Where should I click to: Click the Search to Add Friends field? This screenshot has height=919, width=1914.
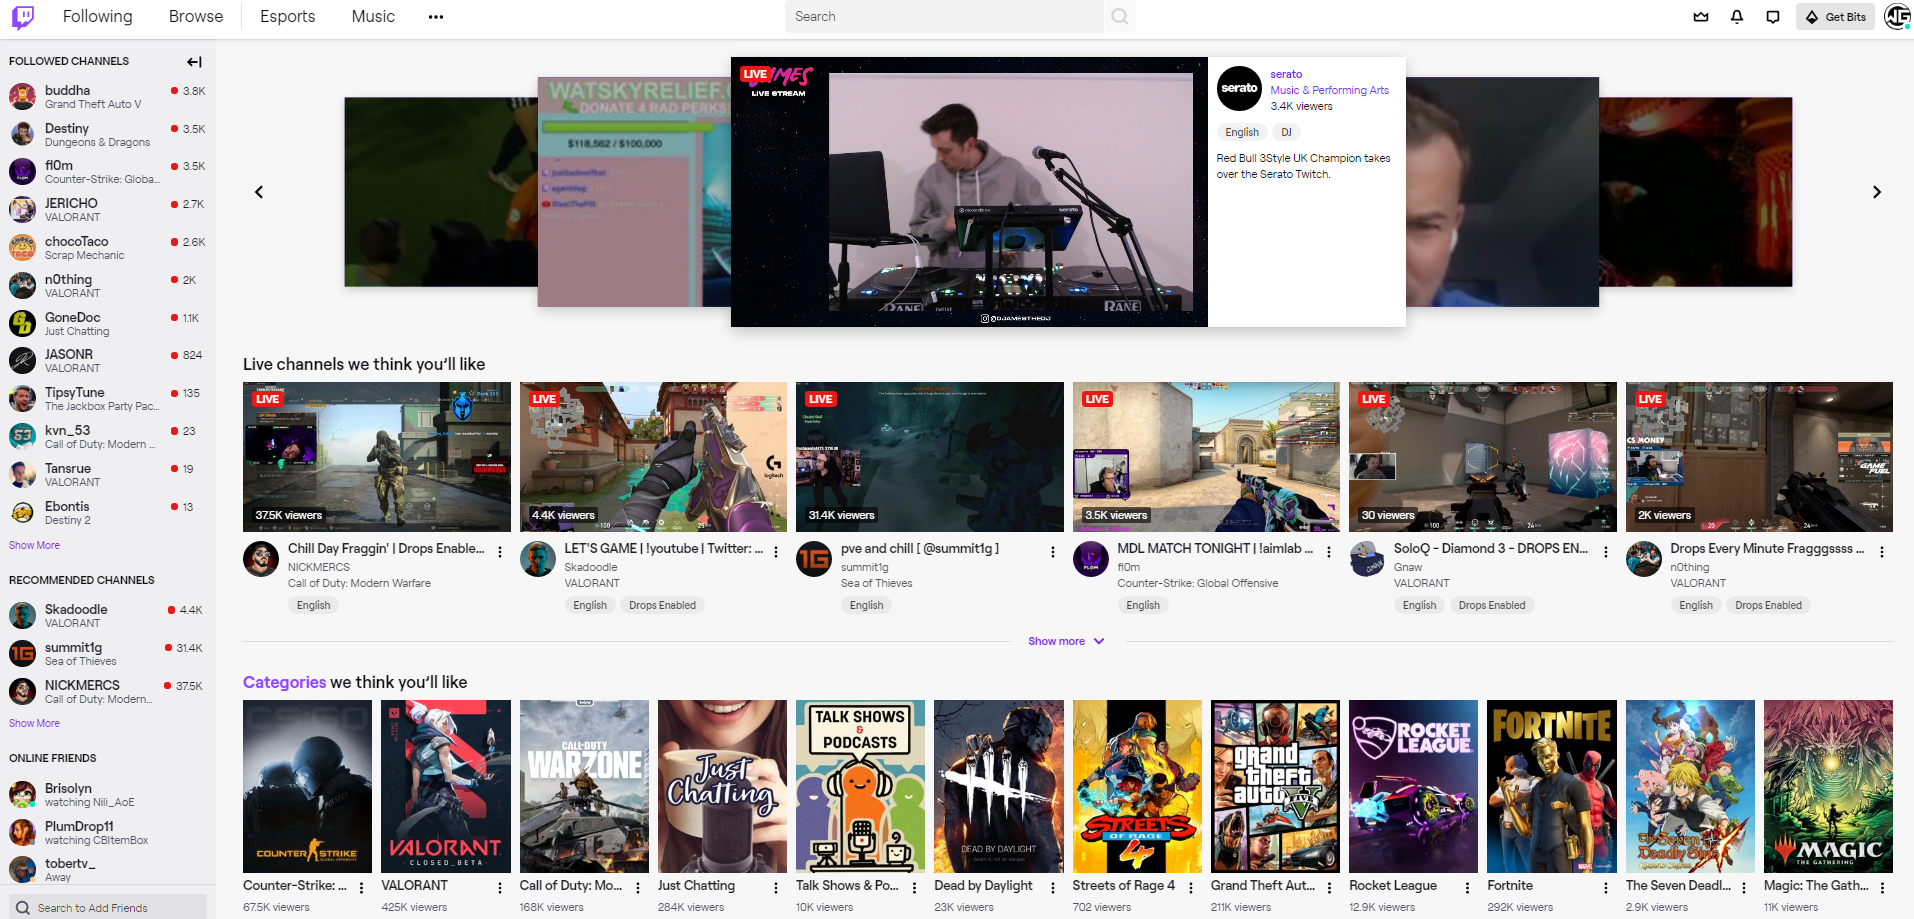[110, 907]
